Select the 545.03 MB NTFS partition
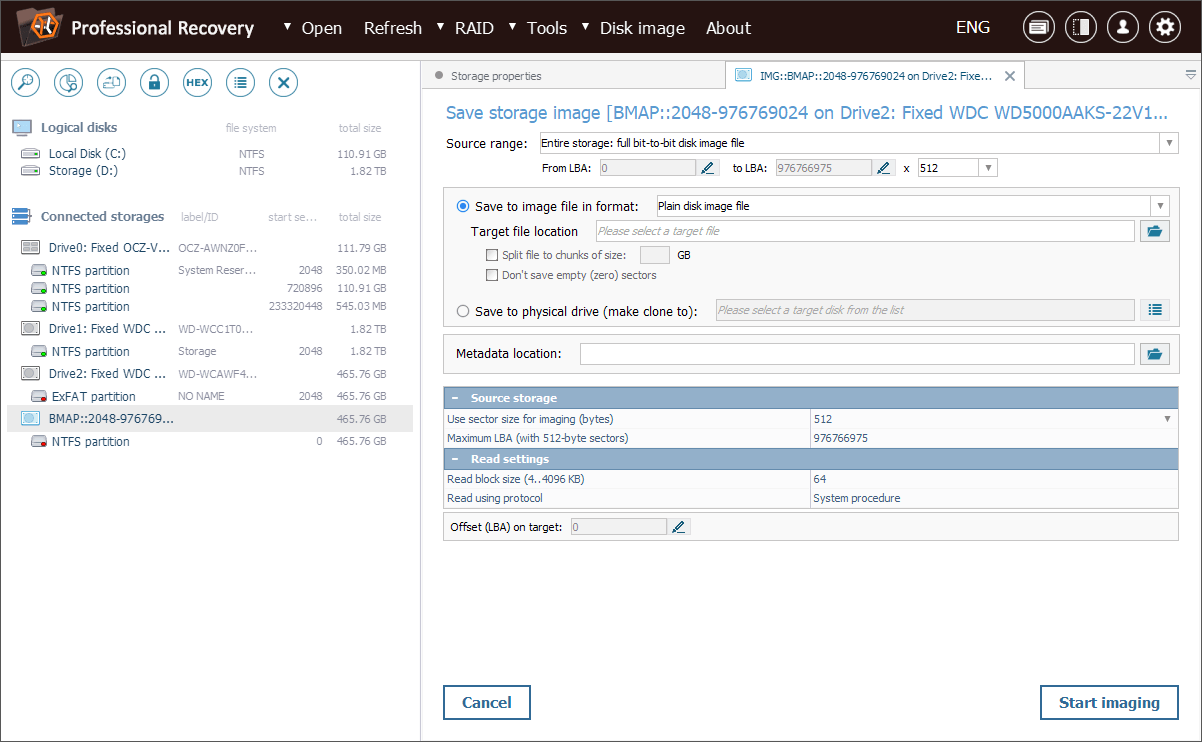1202x742 pixels. tap(208, 306)
